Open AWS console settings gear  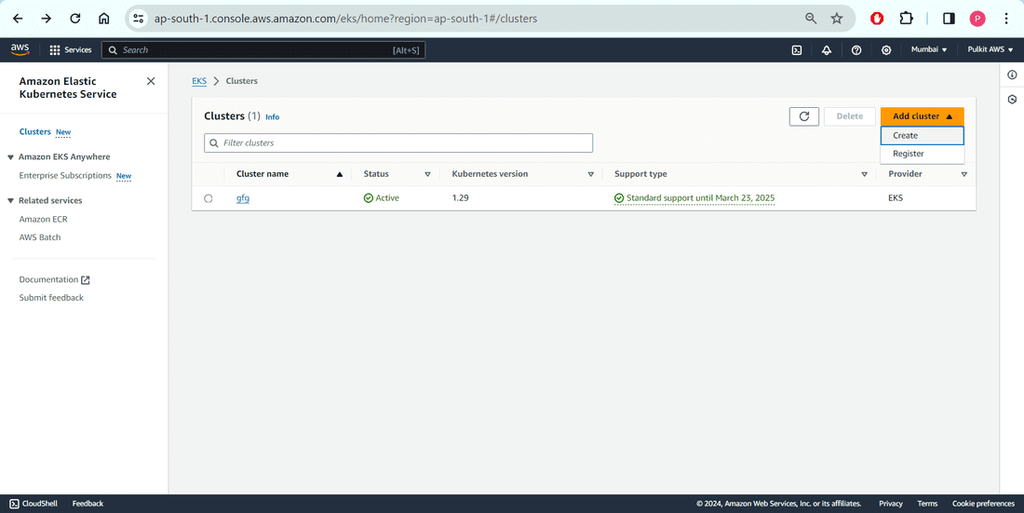coord(886,50)
